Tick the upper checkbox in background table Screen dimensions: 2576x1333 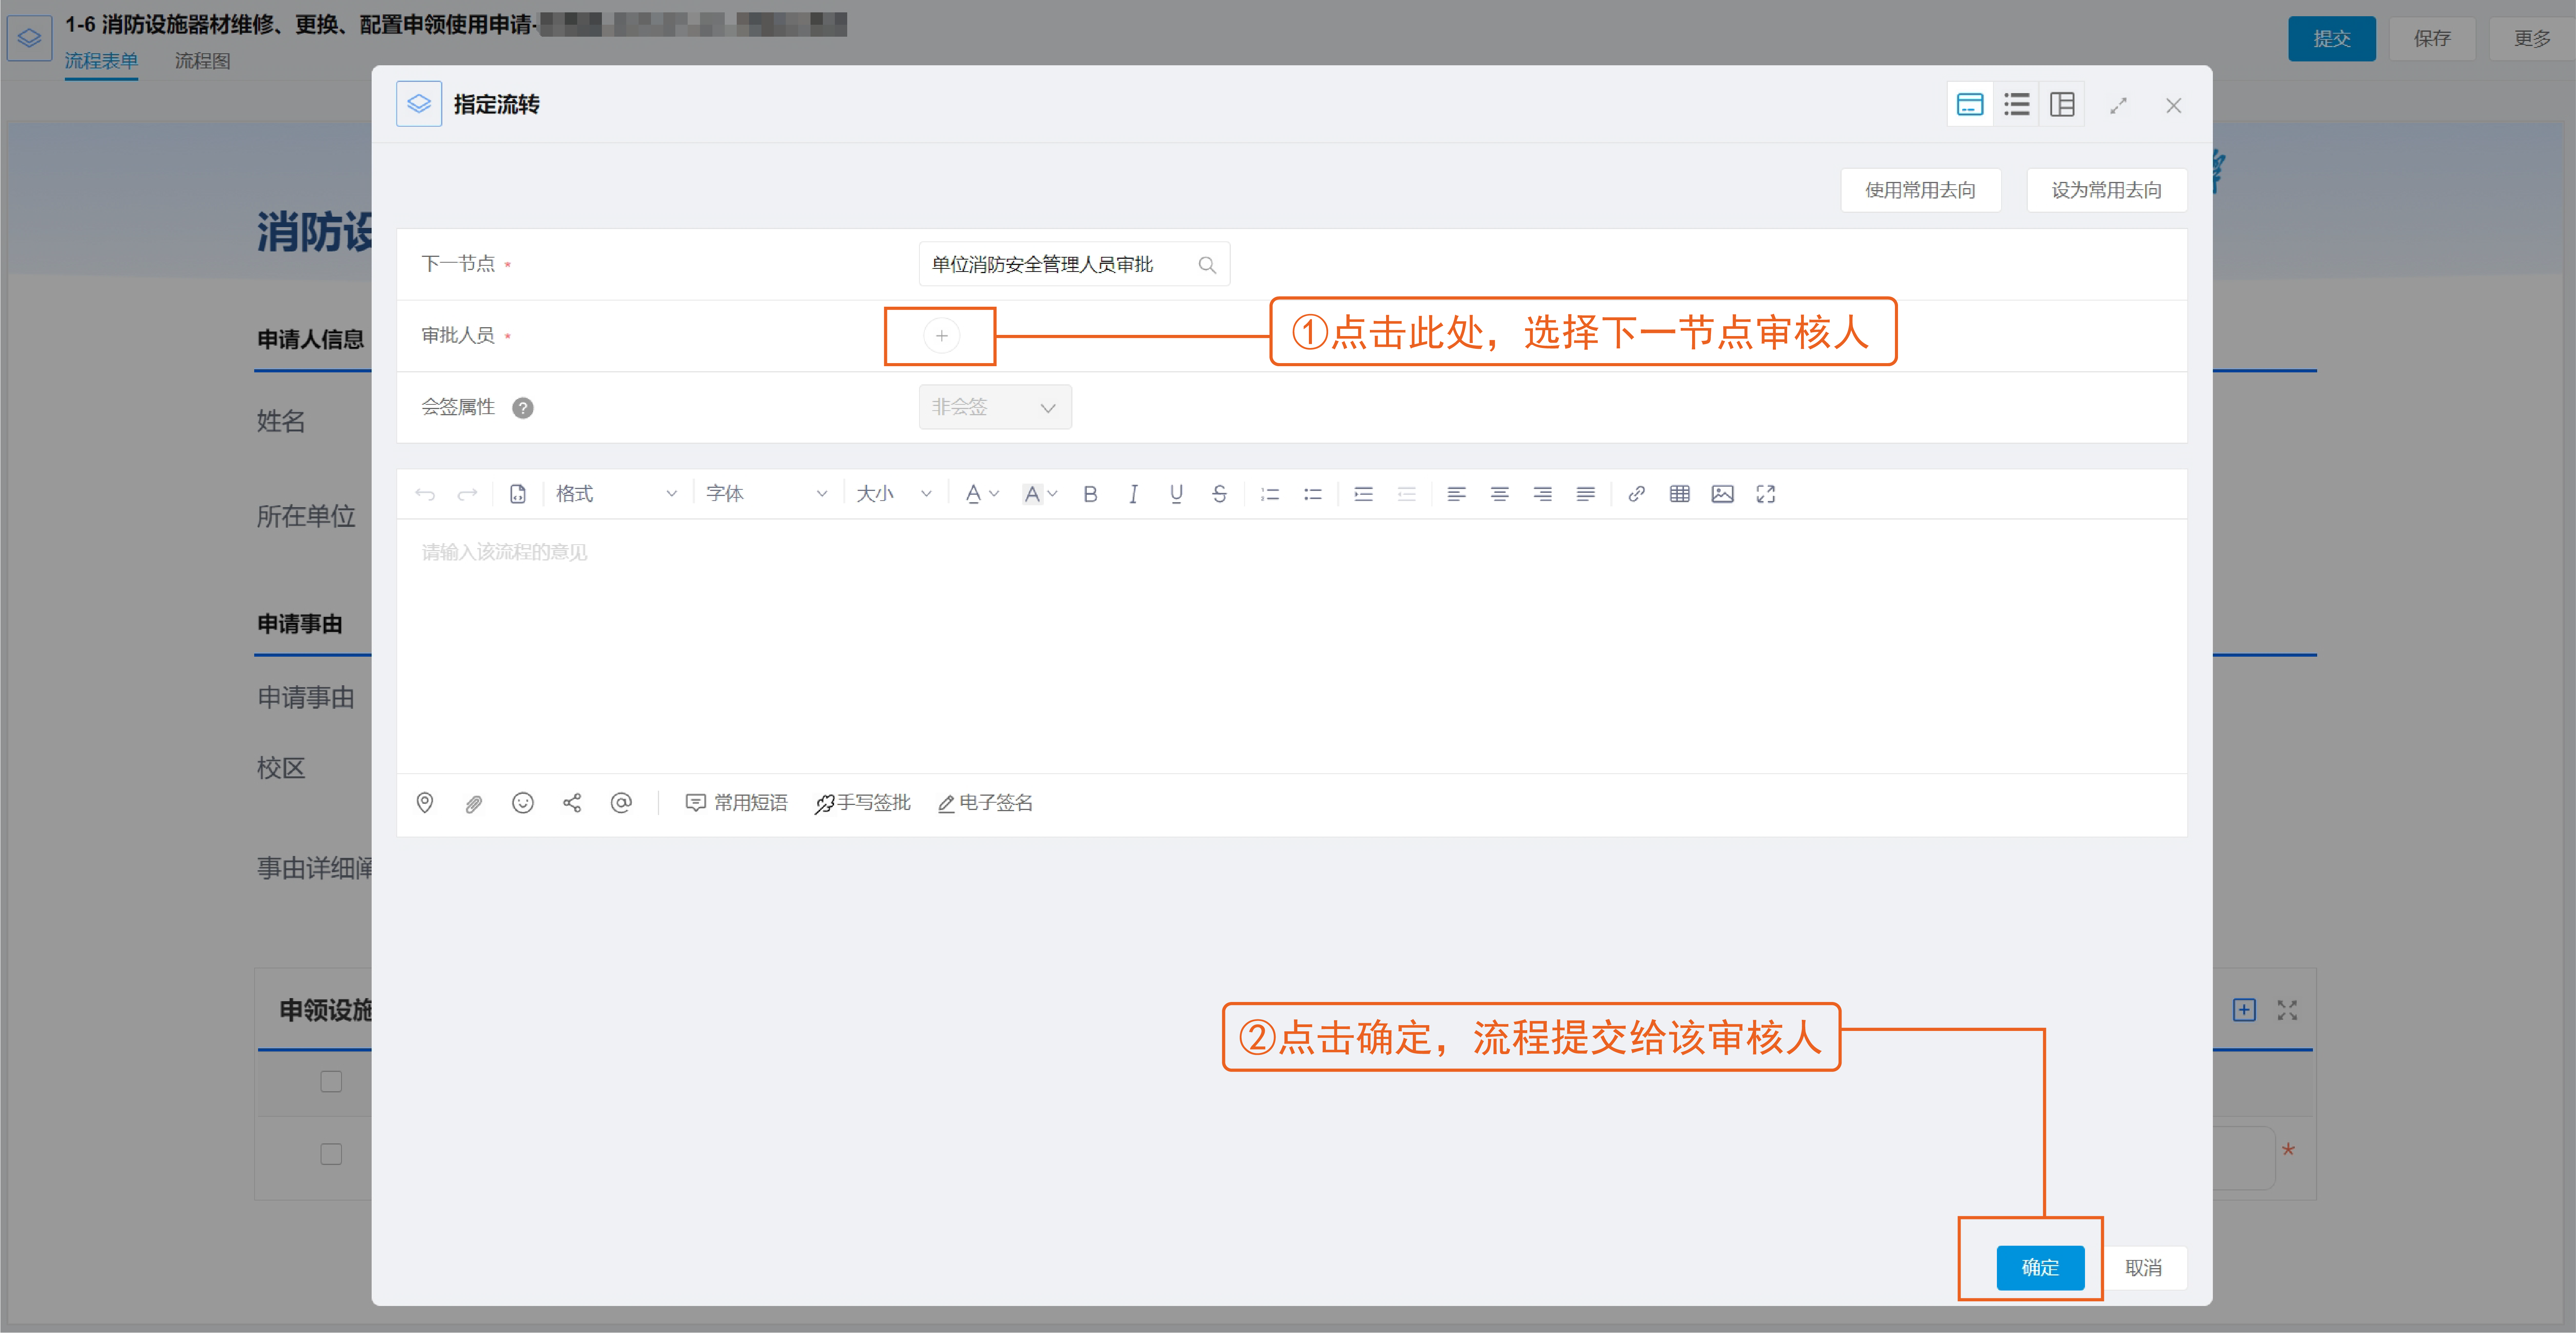[x=331, y=1082]
